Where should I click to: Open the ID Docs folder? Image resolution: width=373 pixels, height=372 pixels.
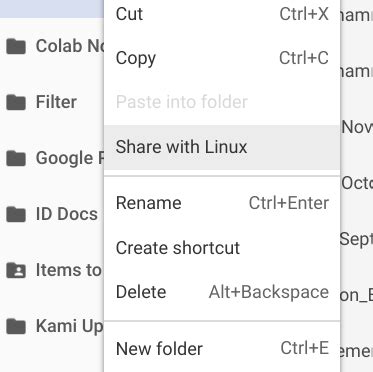coord(67,214)
